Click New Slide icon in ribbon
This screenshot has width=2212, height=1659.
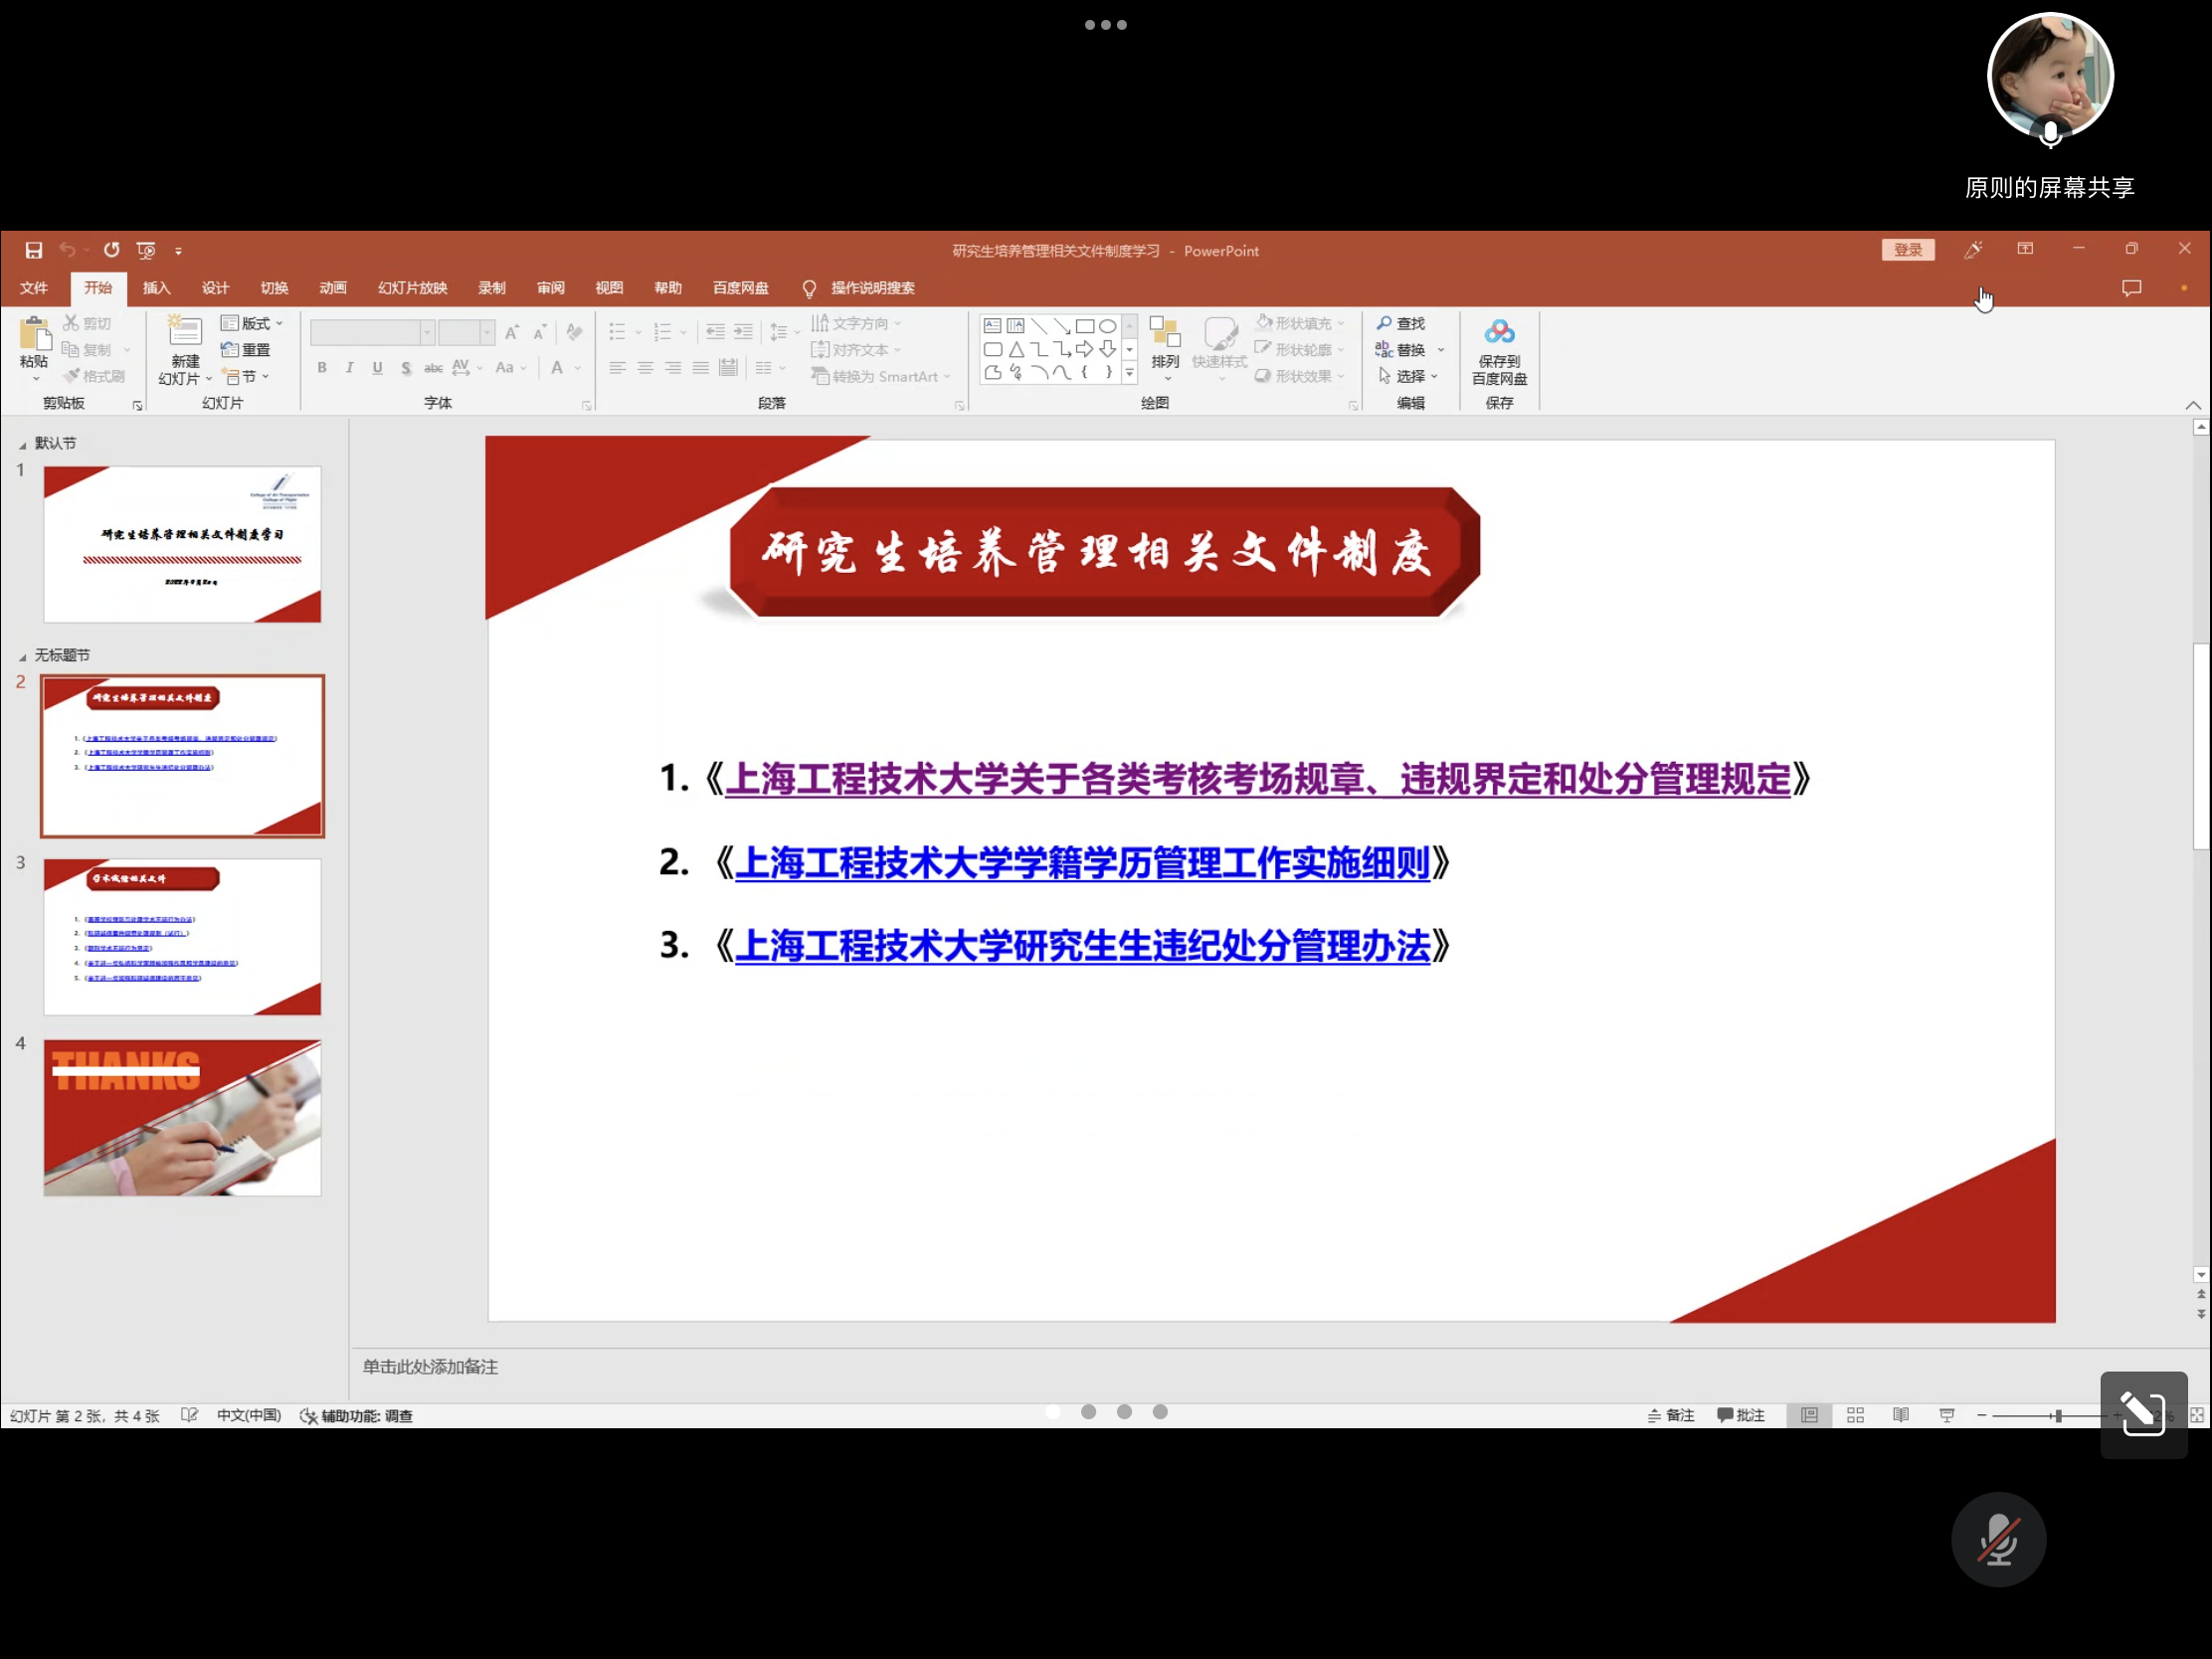184,333
